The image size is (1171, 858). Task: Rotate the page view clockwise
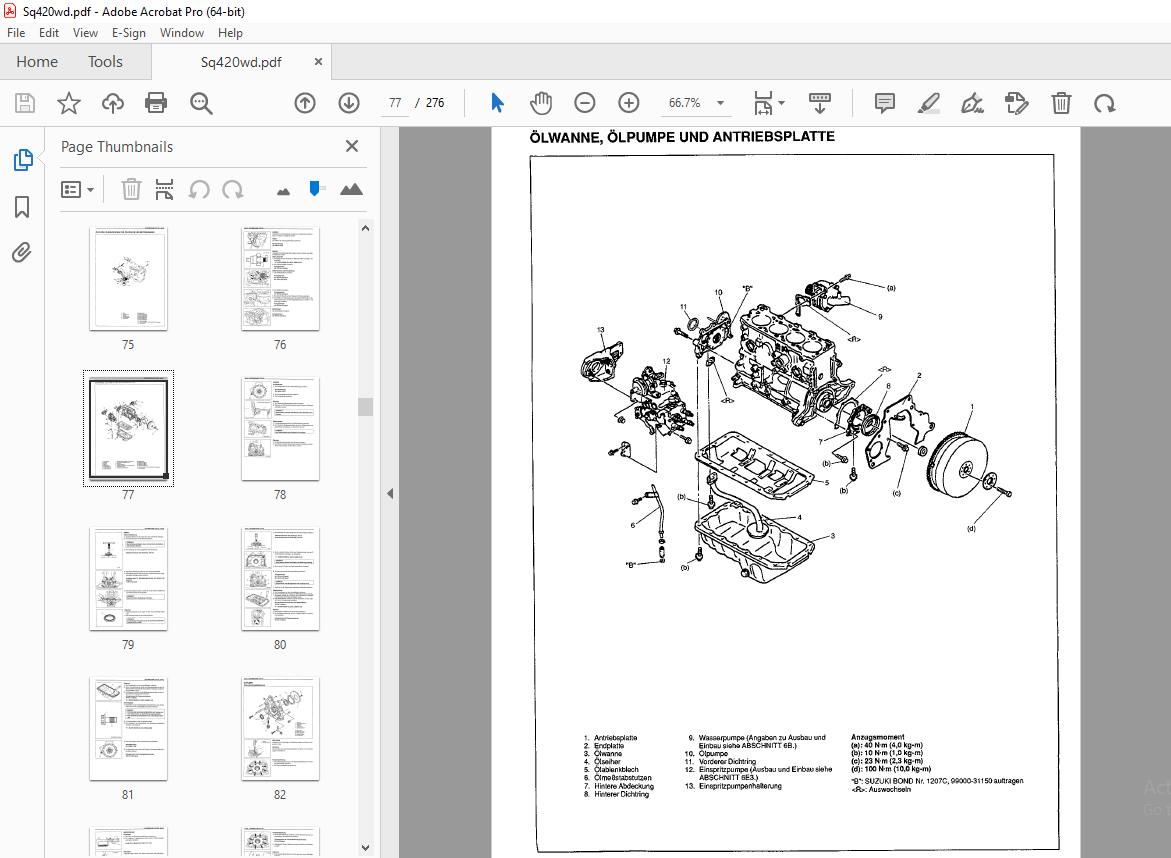tap(1105, 103)
